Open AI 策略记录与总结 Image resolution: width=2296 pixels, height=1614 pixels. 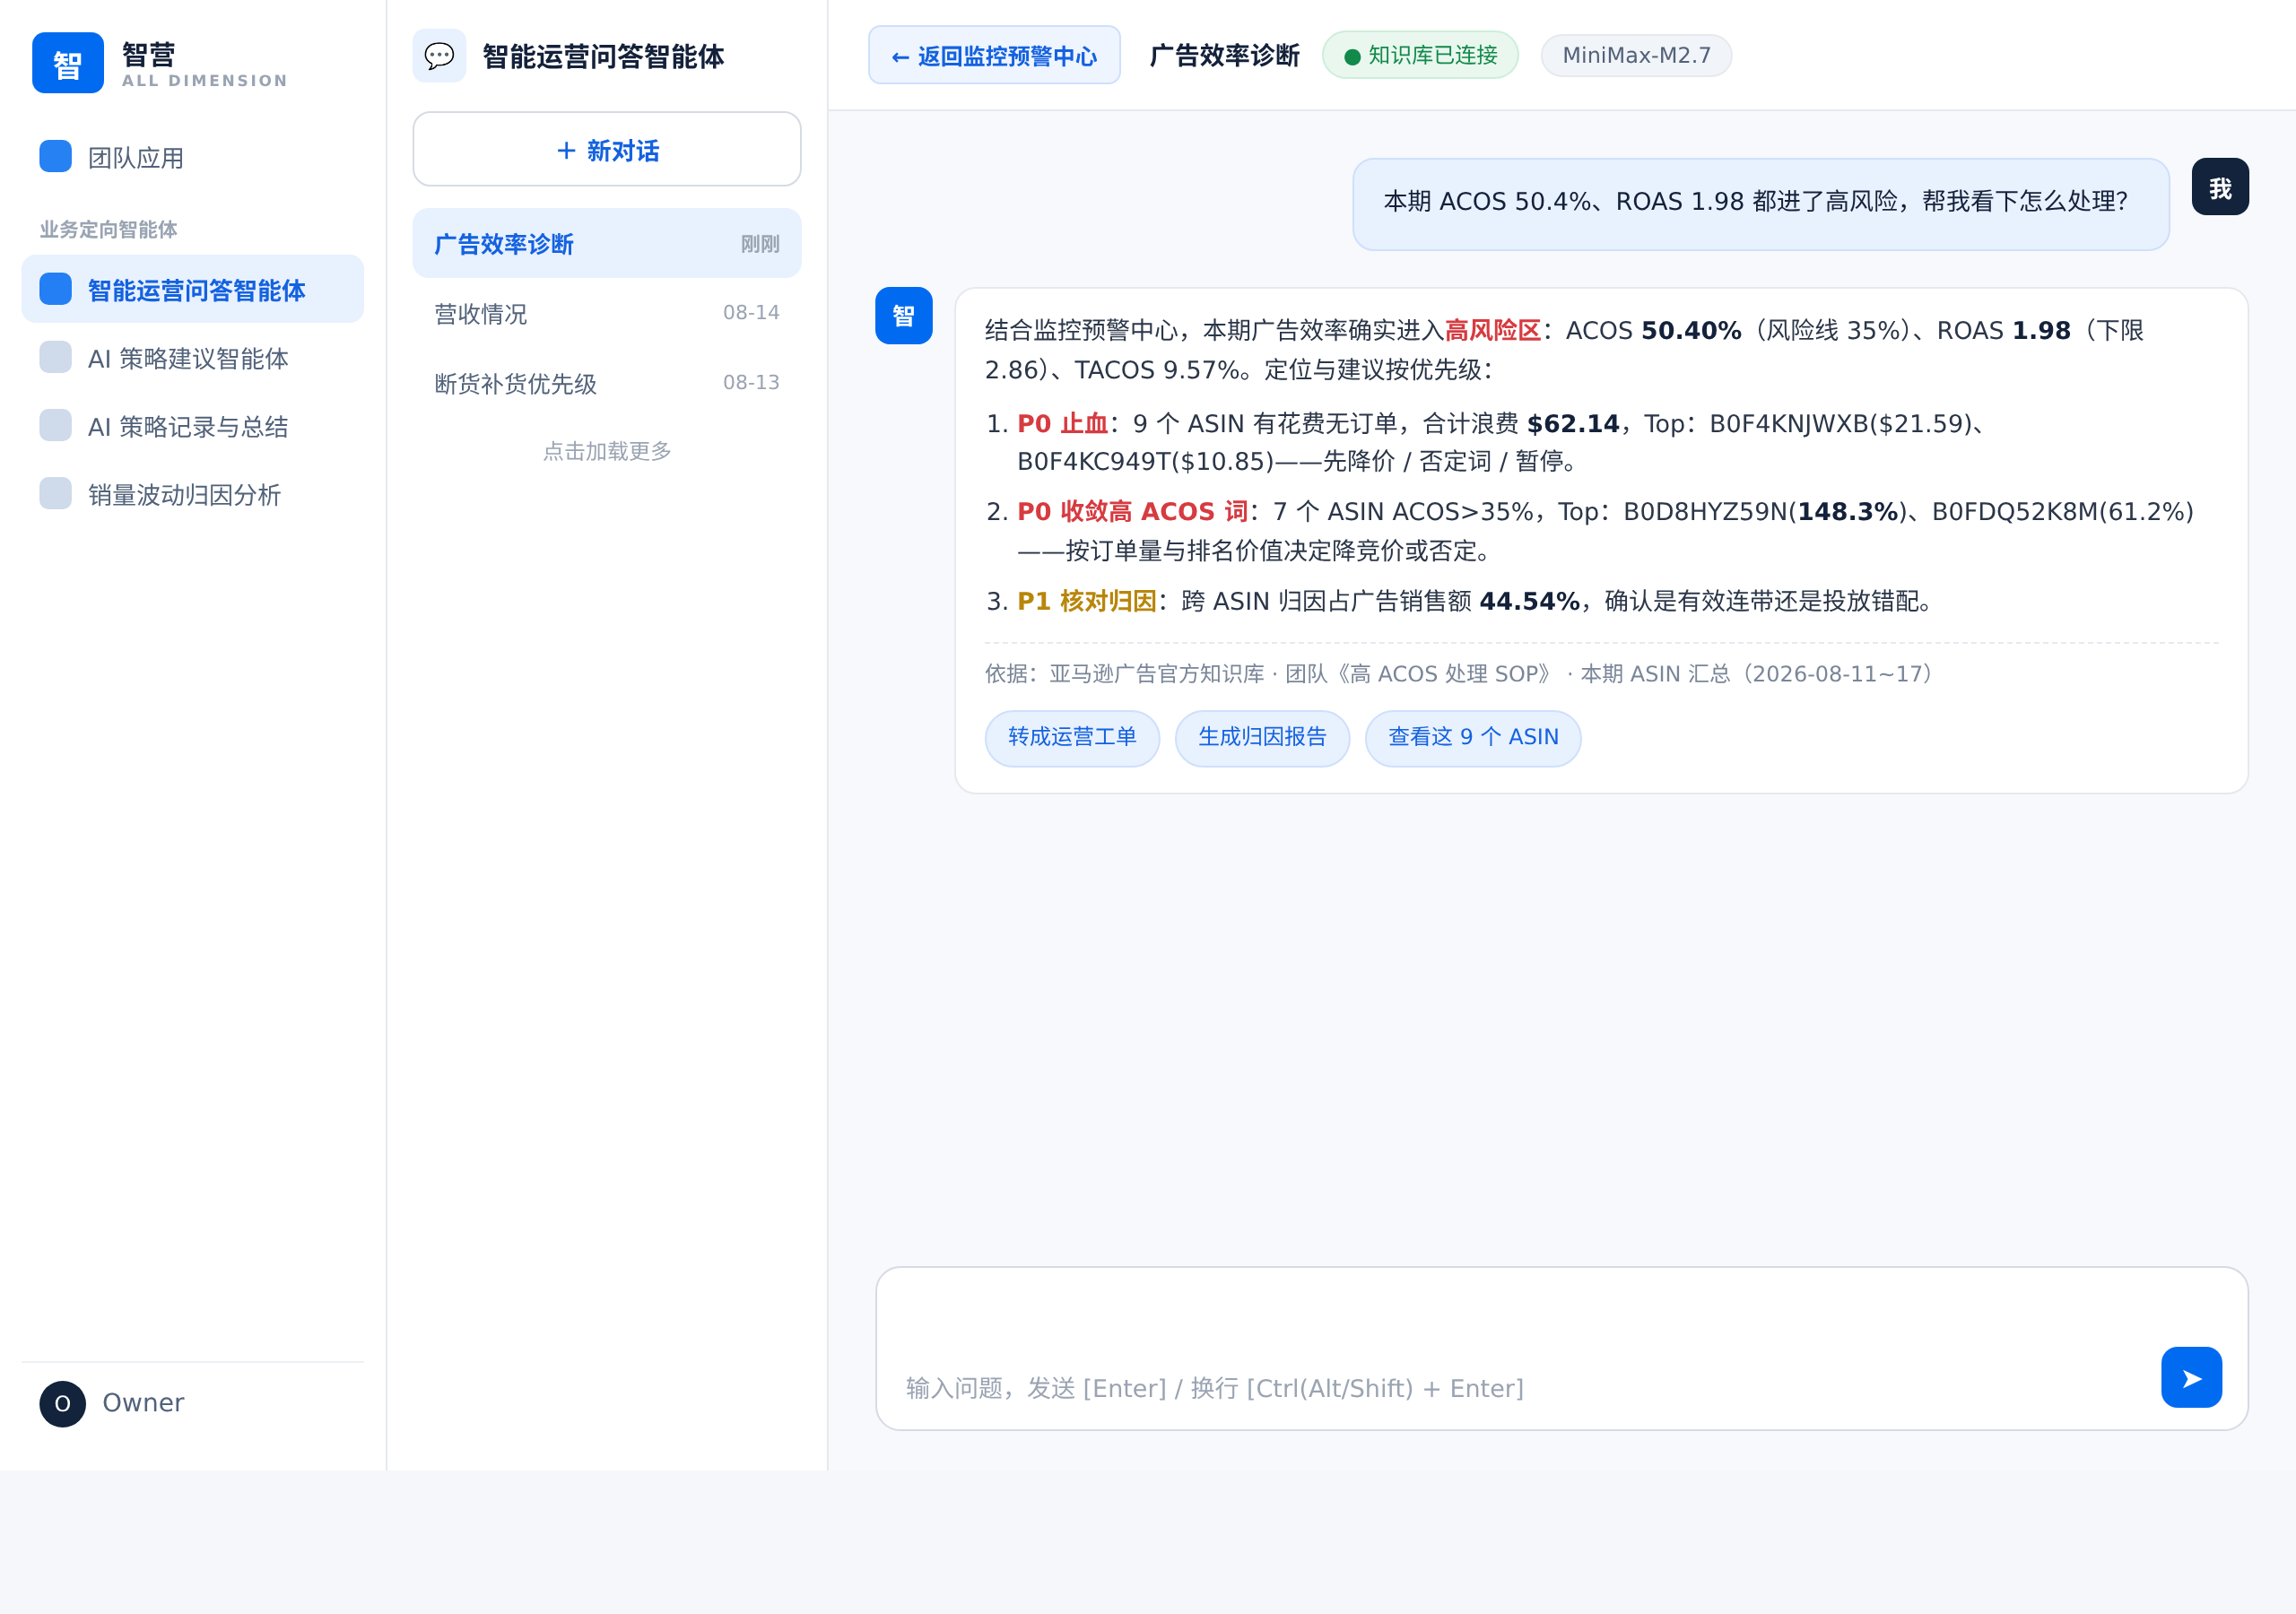click(193, 426)
